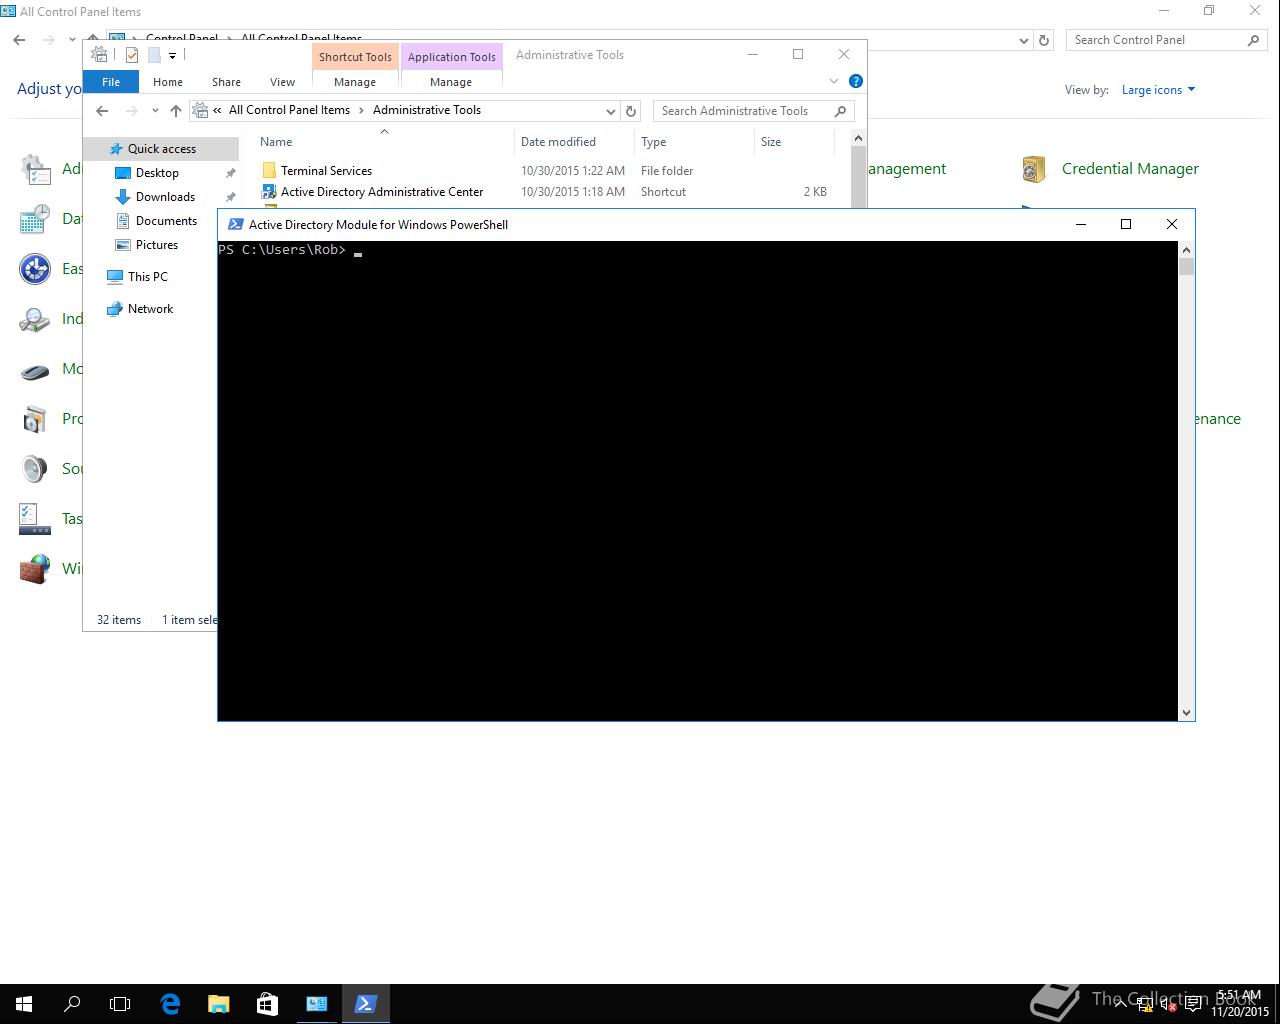Expand the Control Panel address bar history dropdown

coord(1023,40)
